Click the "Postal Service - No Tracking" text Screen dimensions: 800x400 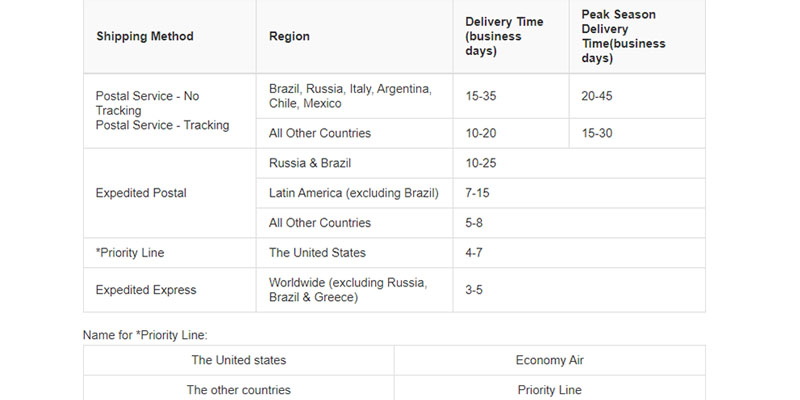pos(147,103)
